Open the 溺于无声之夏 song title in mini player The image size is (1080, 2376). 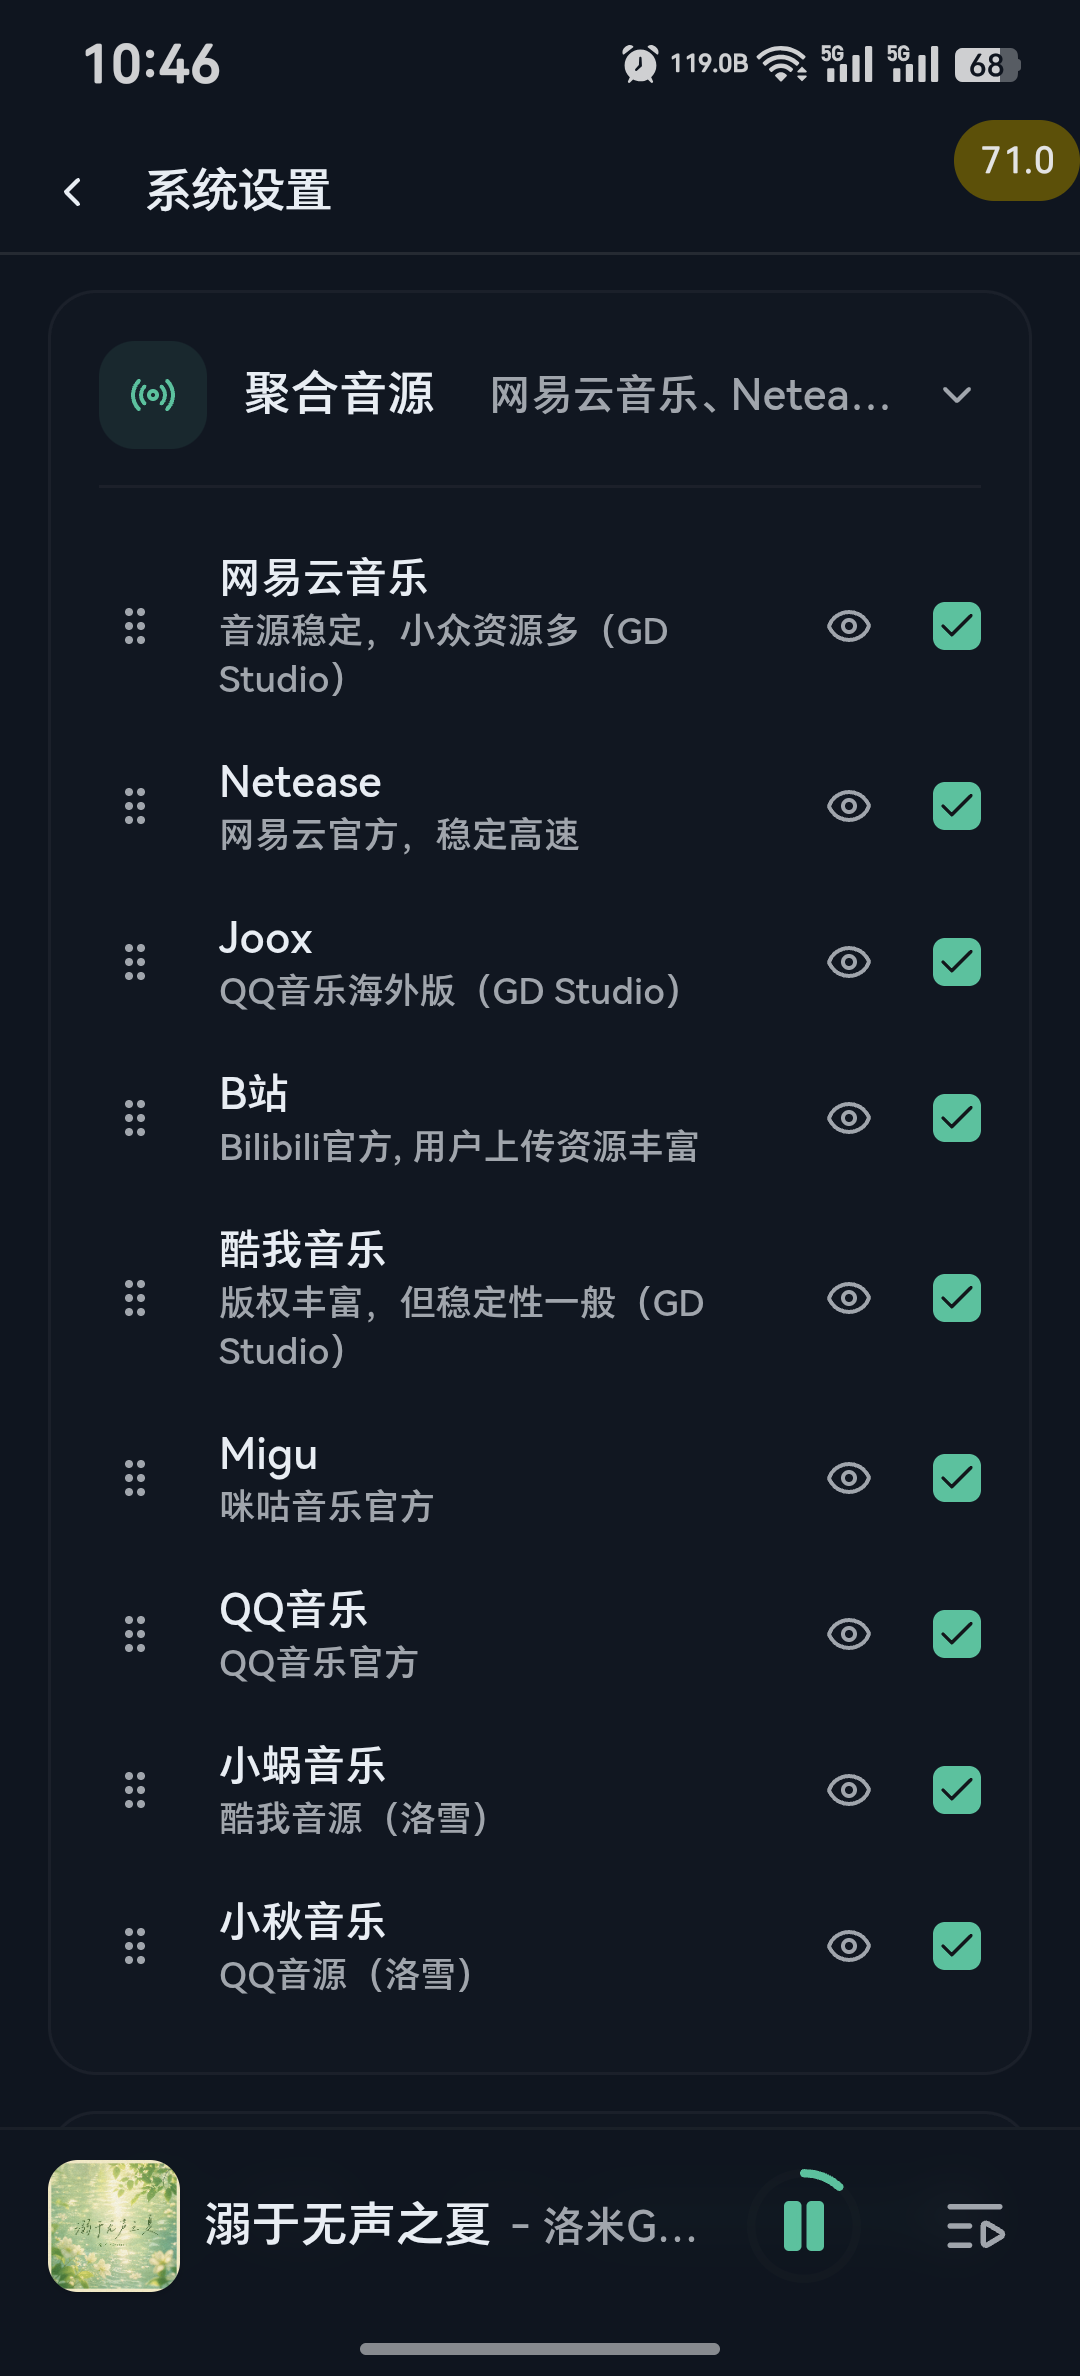coord(348,2226)
